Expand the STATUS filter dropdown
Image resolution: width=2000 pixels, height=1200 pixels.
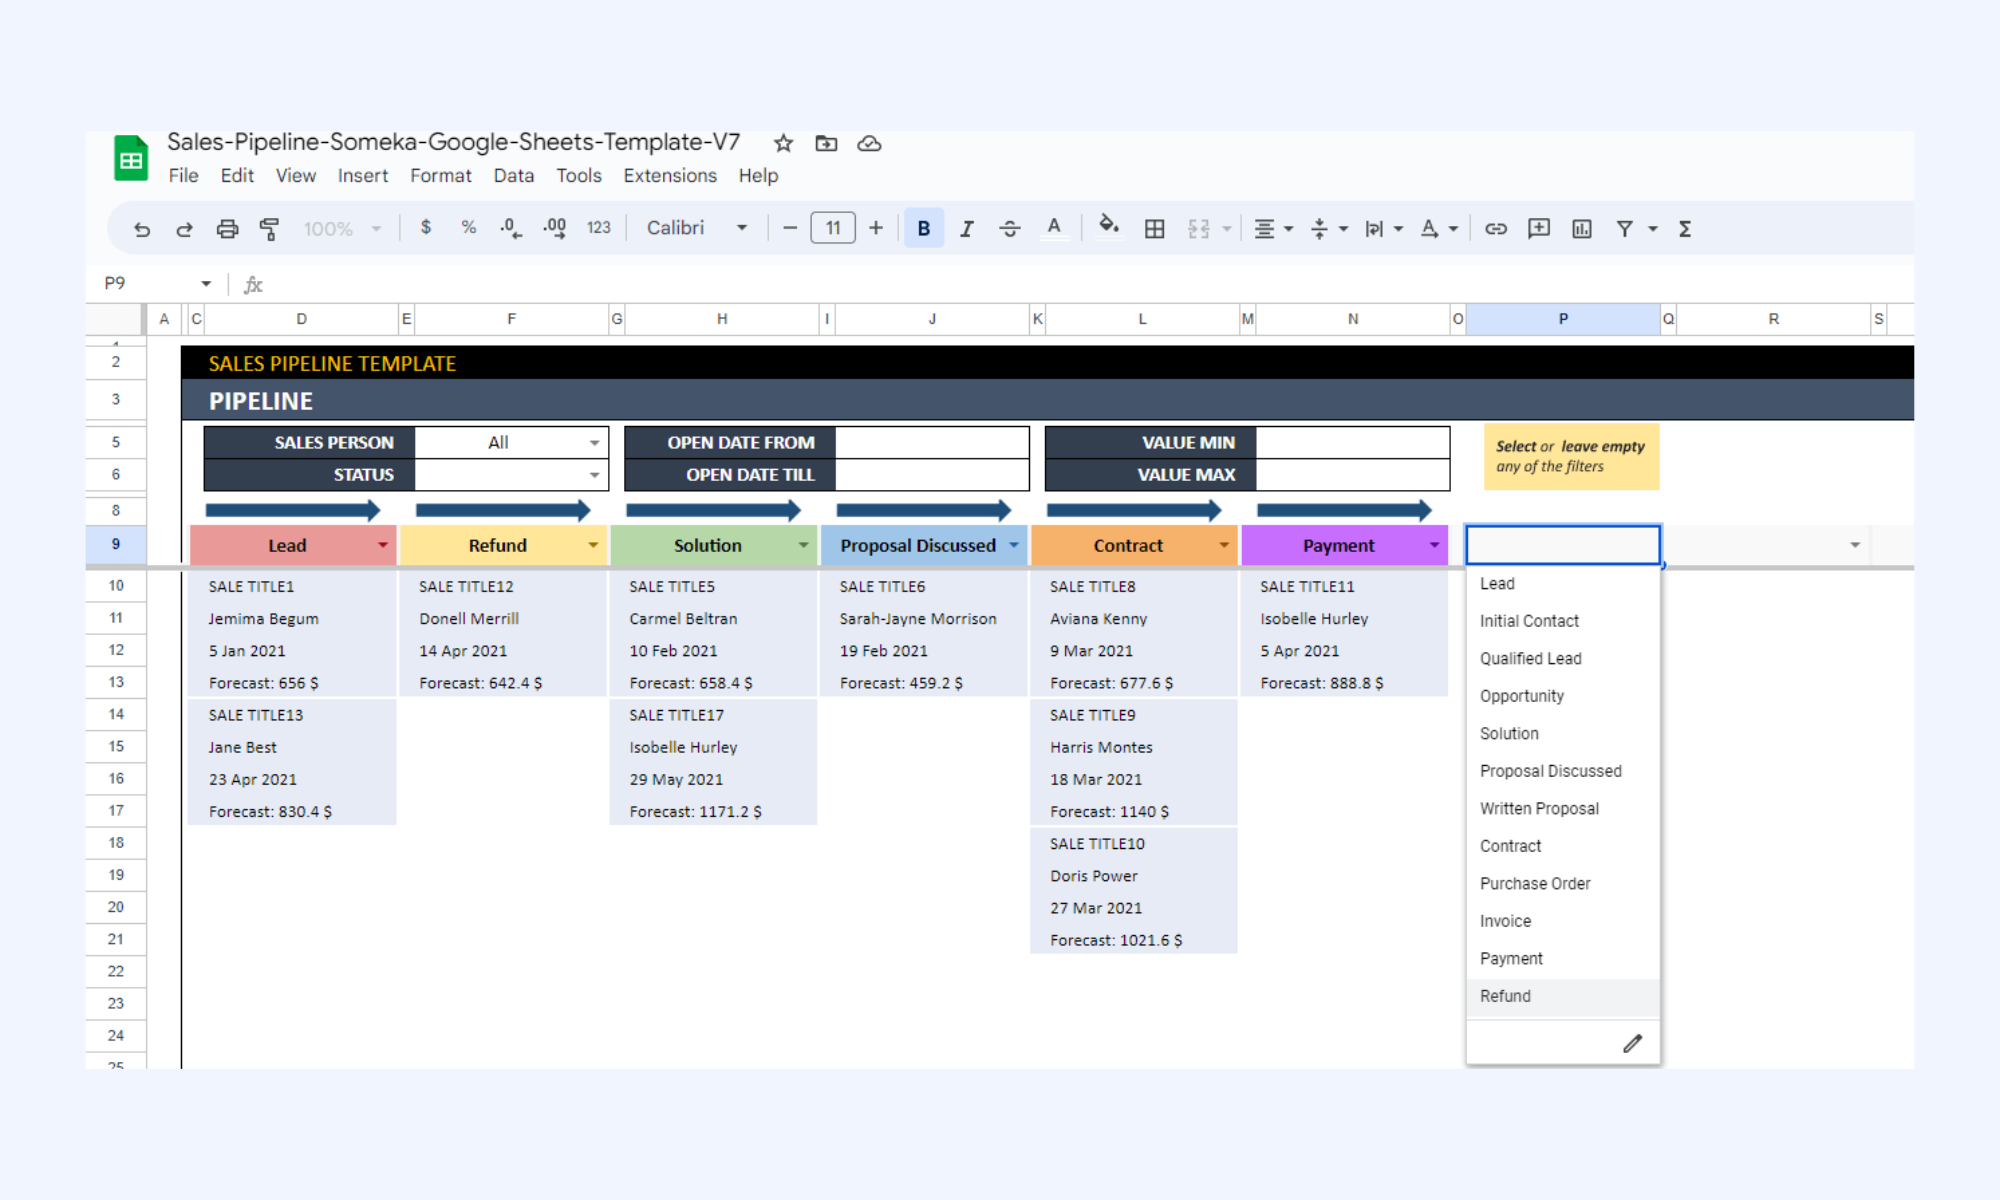594,475
